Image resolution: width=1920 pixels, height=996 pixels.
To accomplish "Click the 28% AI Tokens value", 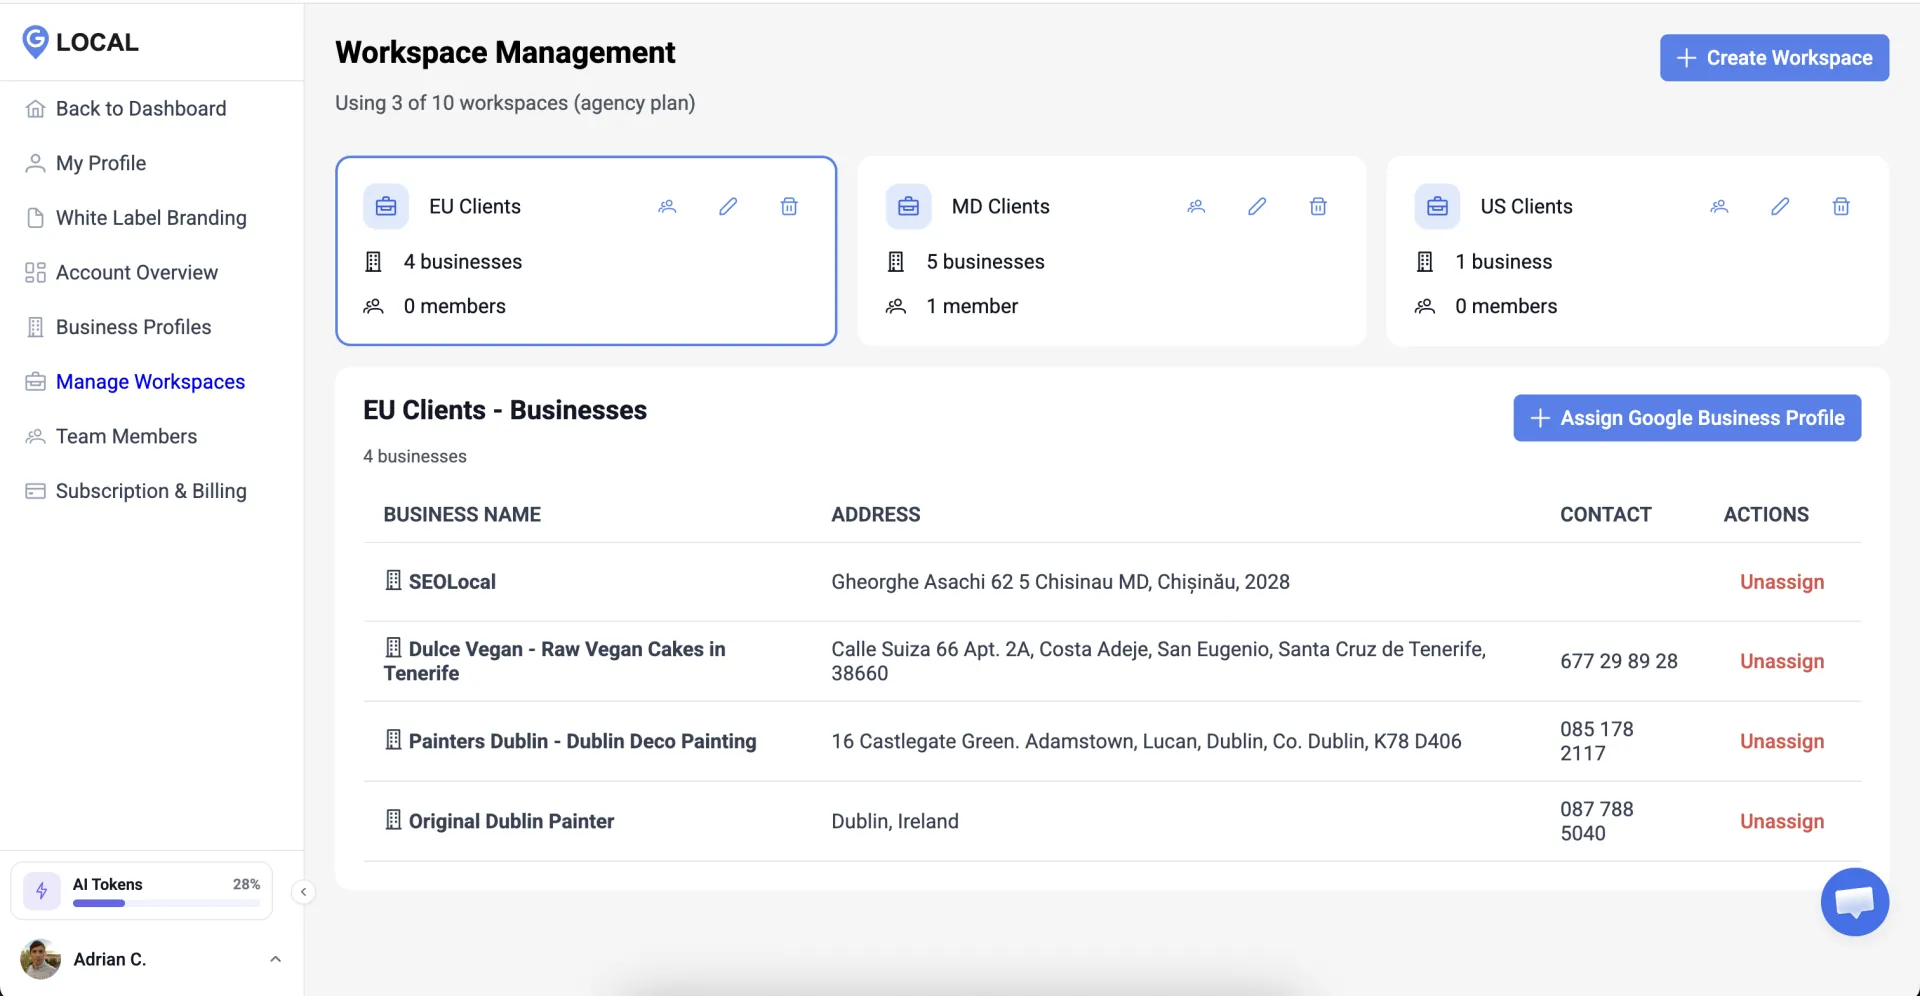I will coord(246,884).
